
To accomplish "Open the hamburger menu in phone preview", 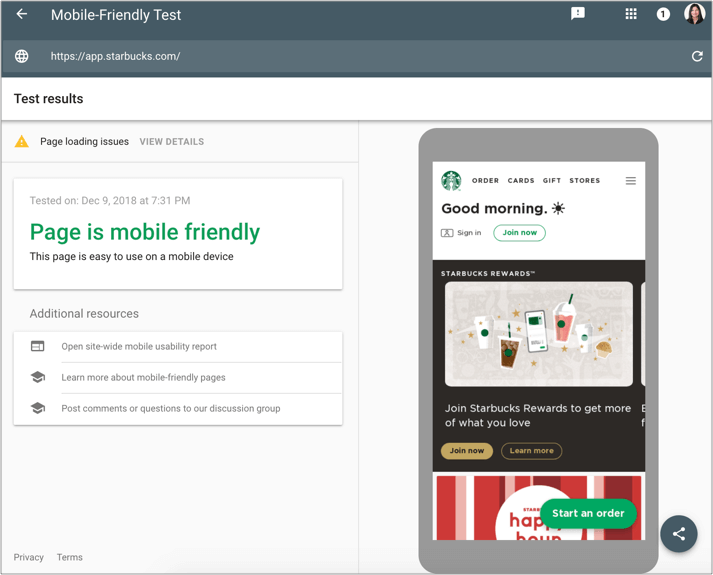I will (630, 181).
